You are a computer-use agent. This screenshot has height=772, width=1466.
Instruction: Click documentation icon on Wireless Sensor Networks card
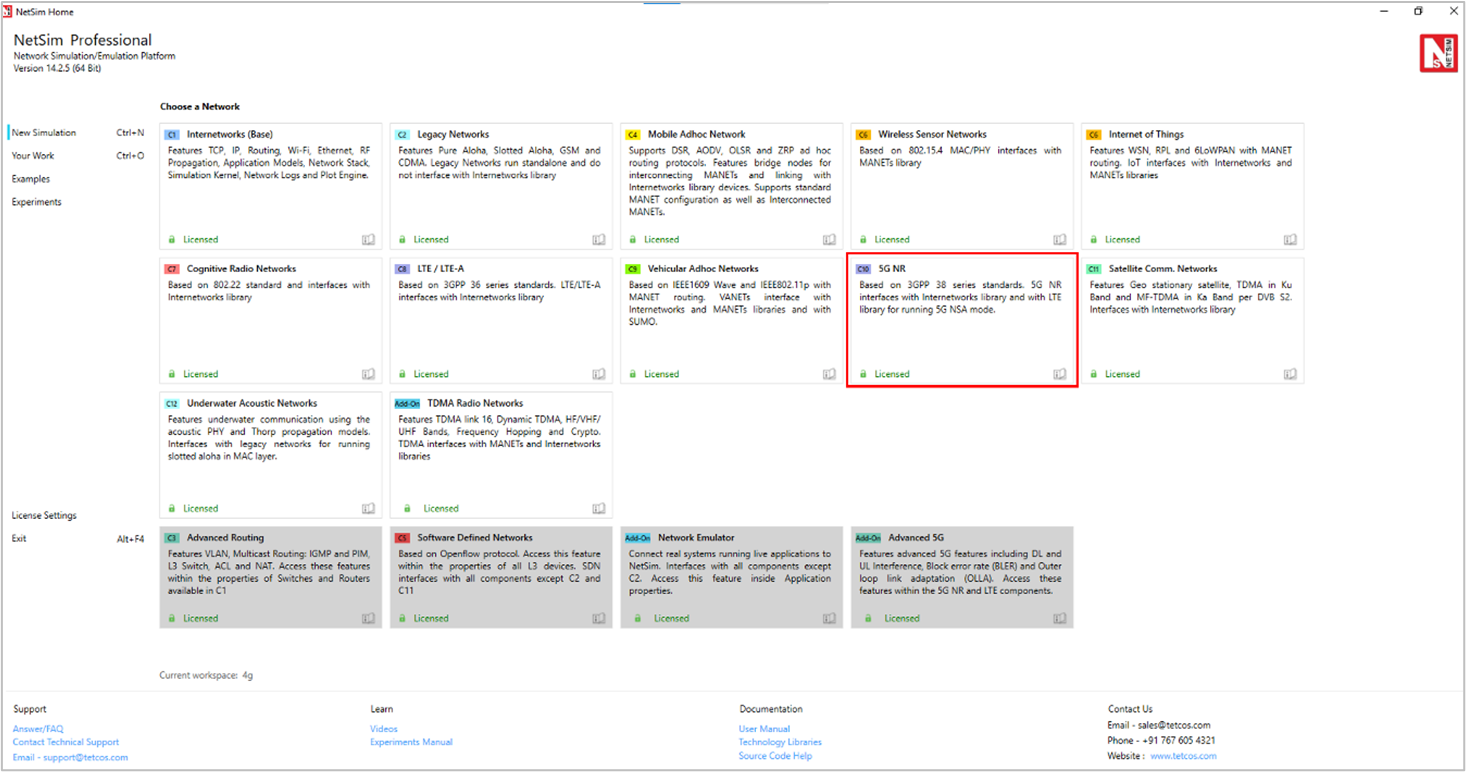(x=1060, y=240)
